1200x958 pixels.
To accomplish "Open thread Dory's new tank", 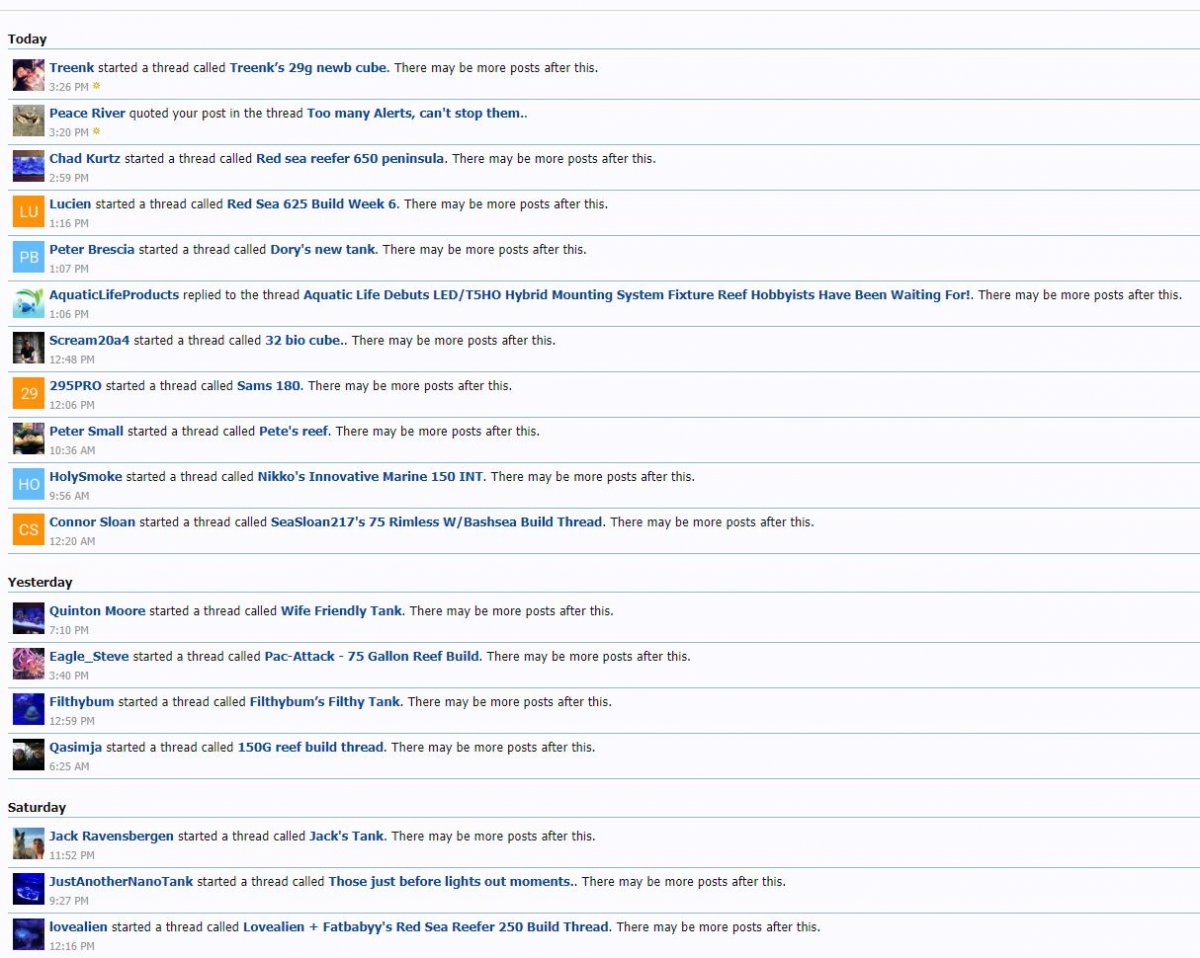I will pos(323,249).
